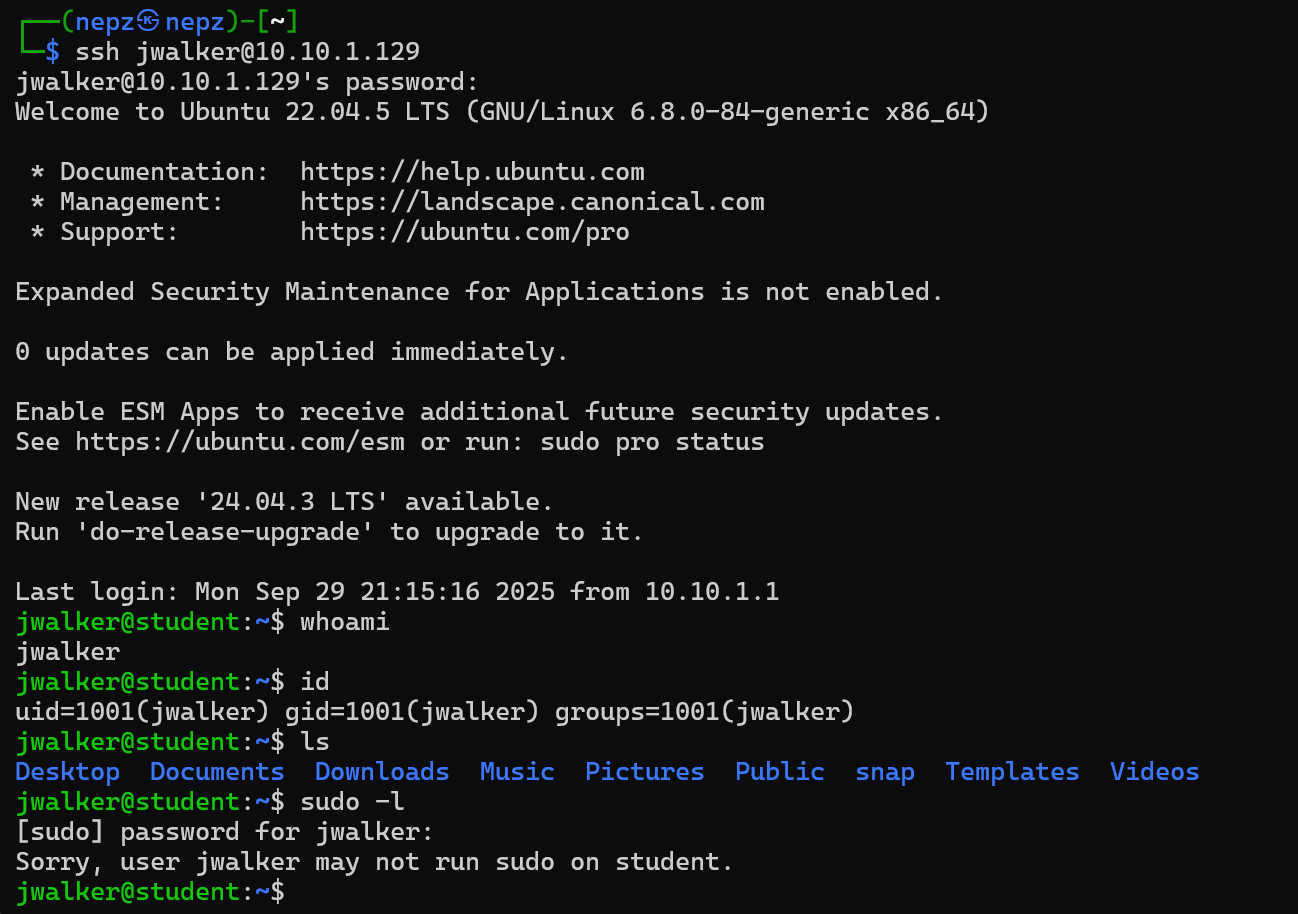This screenshot has height=914, width=1298.
Task: Click the Music folder name
Action: pyautogui.click(x=517, y=772)
